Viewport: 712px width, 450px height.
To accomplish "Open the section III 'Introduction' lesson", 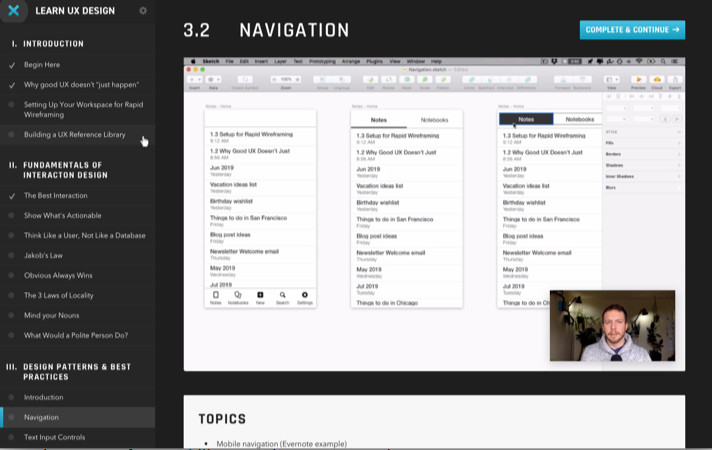I will (77, 397).
